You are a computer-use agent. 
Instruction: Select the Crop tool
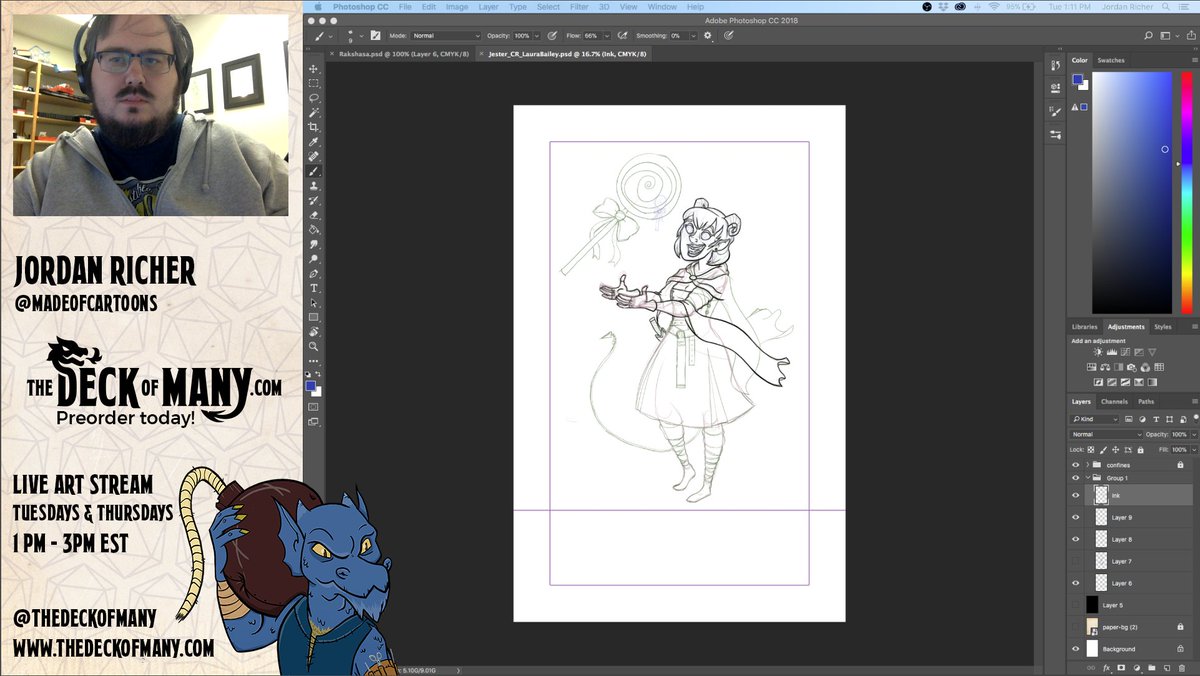point(314,127)
